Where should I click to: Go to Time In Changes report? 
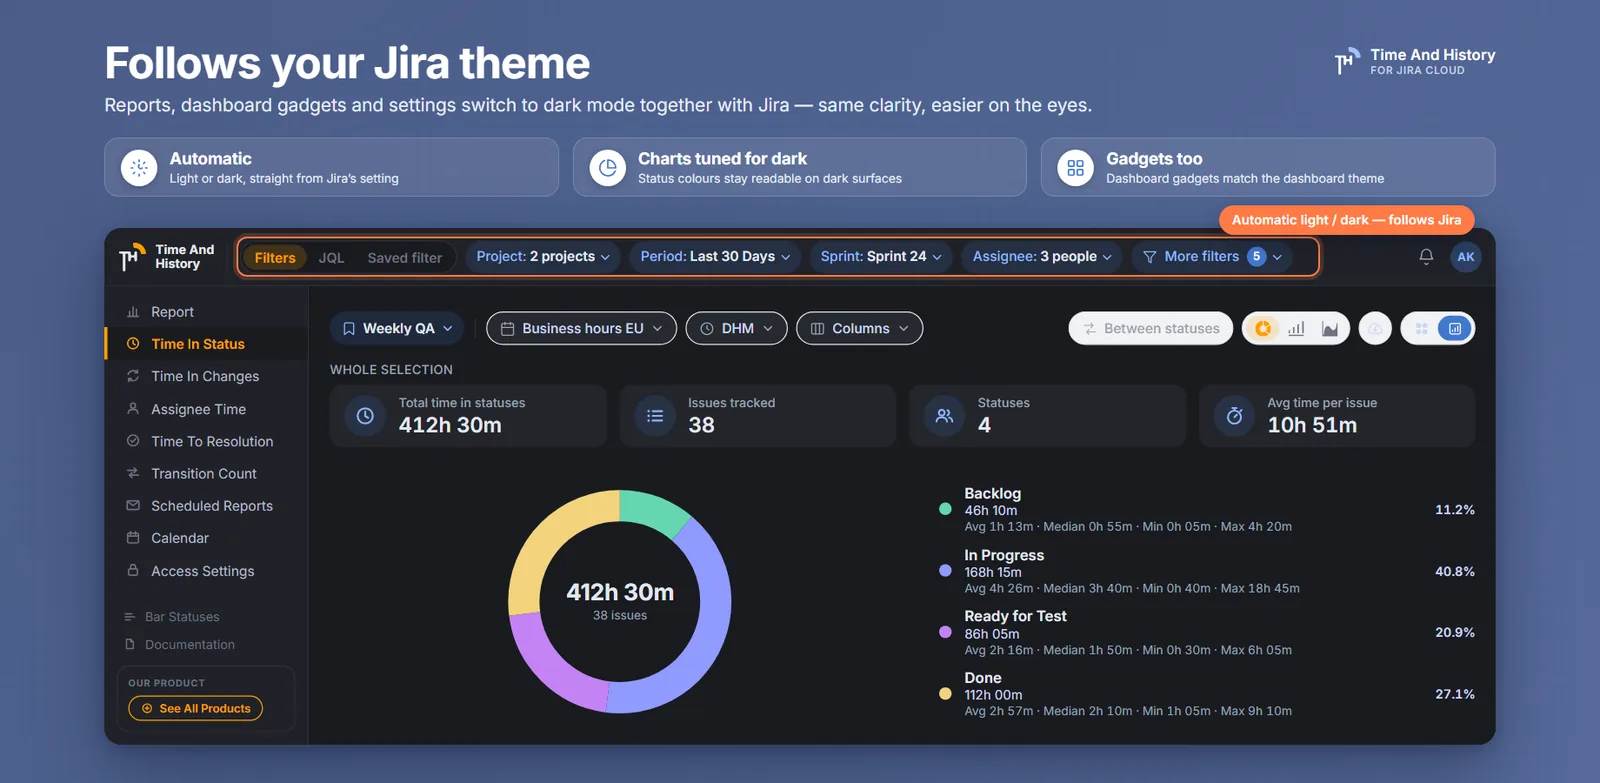pyautogui.click(x=206, y=376)
